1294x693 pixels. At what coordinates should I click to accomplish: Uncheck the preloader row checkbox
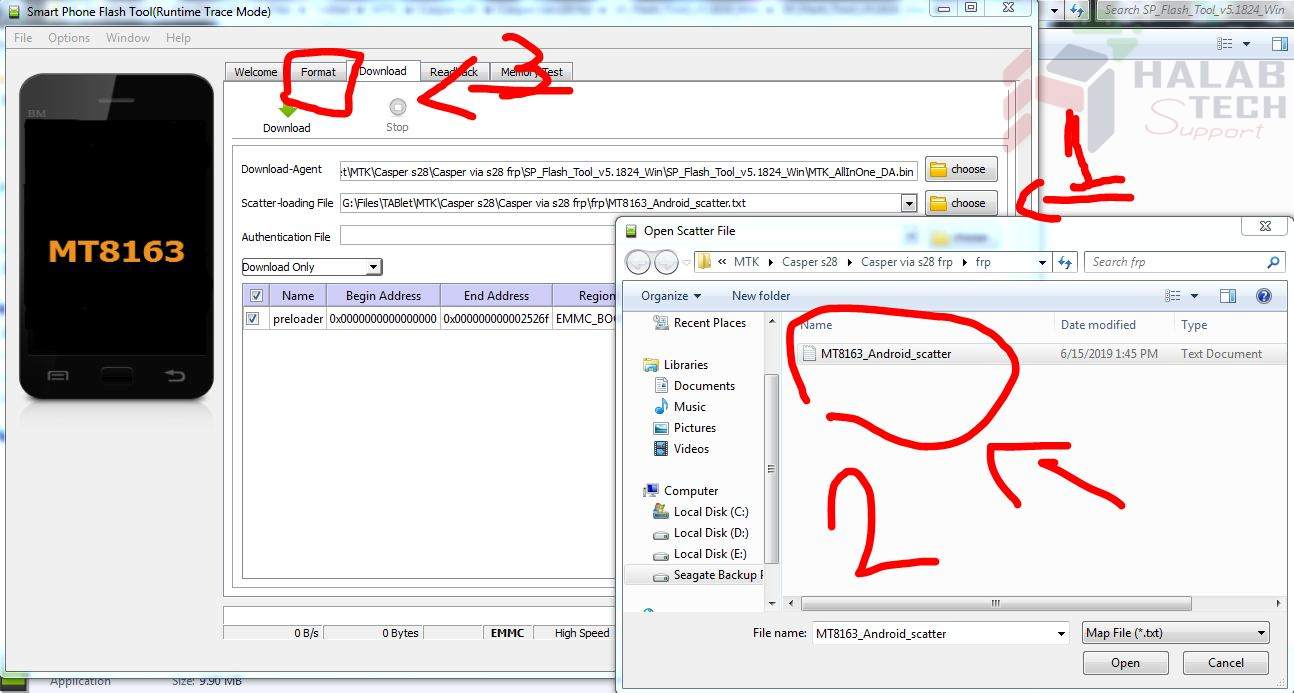tap(253, 319)
